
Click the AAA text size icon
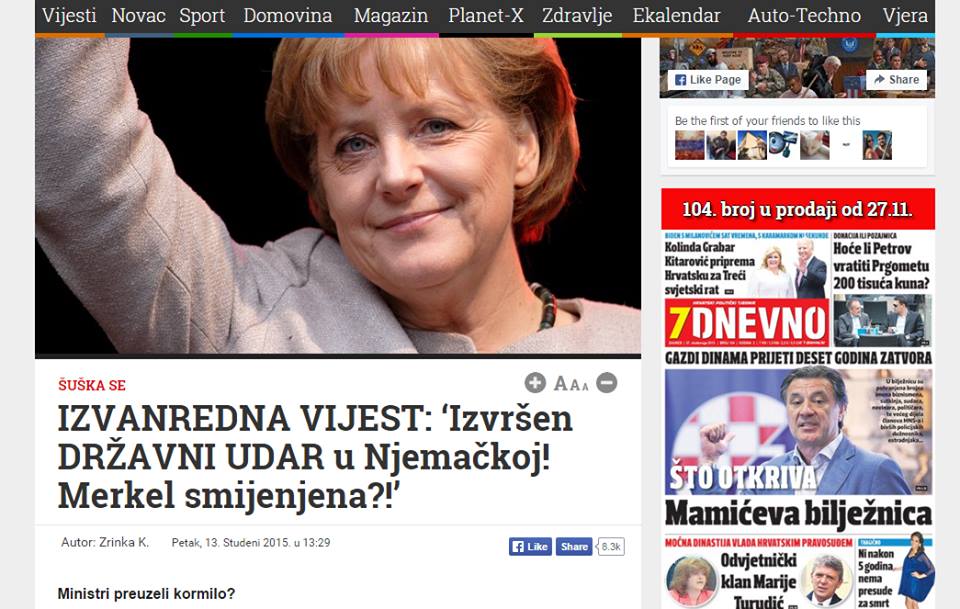pos(571,384)
